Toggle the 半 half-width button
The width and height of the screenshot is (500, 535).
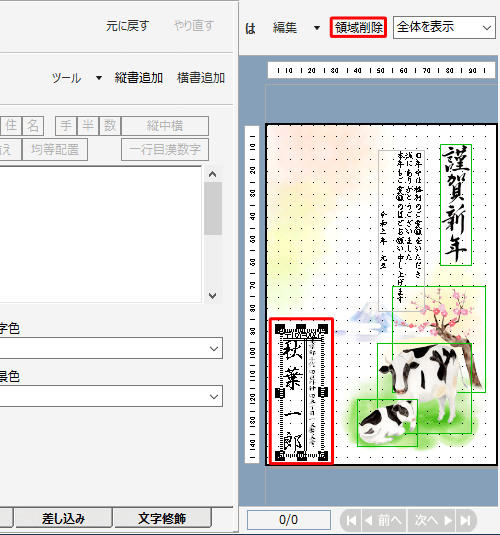point(88,126)
